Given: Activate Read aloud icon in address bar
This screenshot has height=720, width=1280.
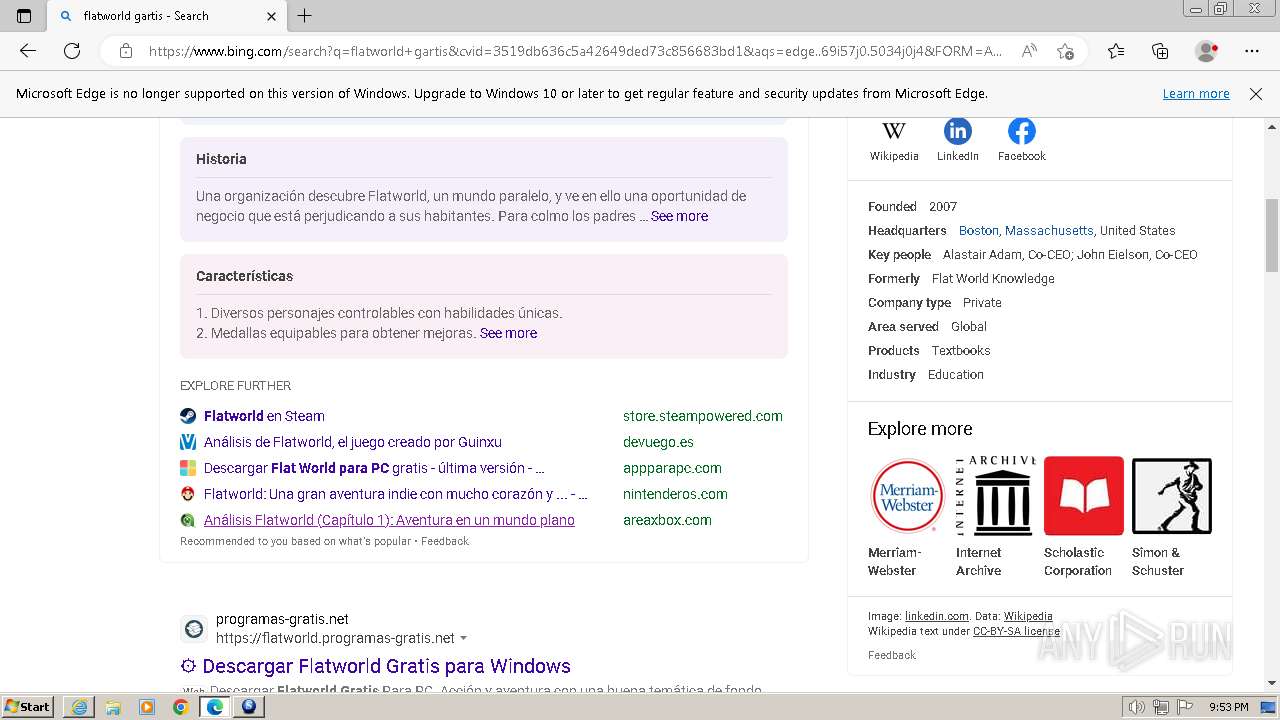Looking at the screenshot, I should tap(1028, 51).
